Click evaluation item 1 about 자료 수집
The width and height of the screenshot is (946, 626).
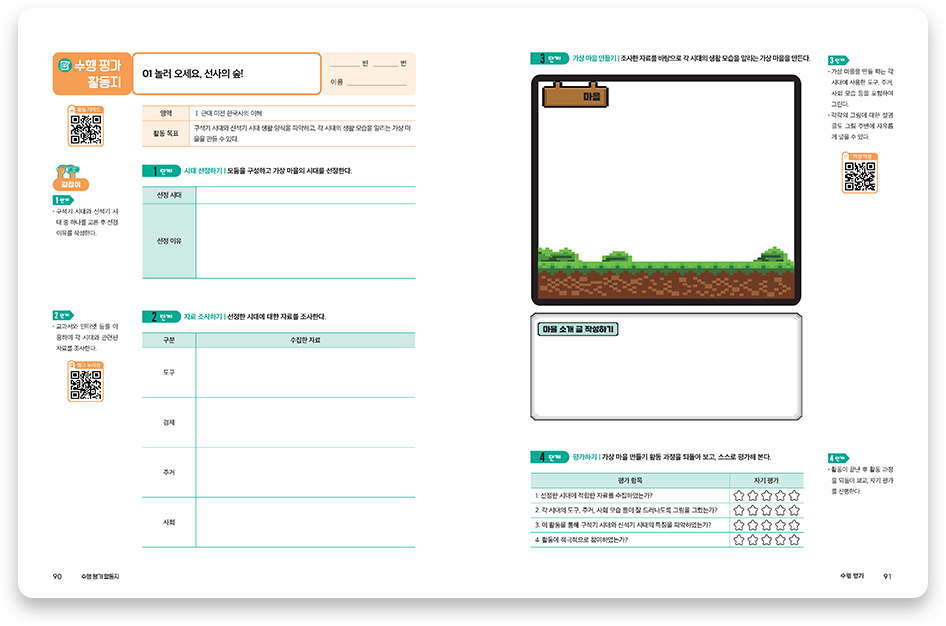coord(594,496)
